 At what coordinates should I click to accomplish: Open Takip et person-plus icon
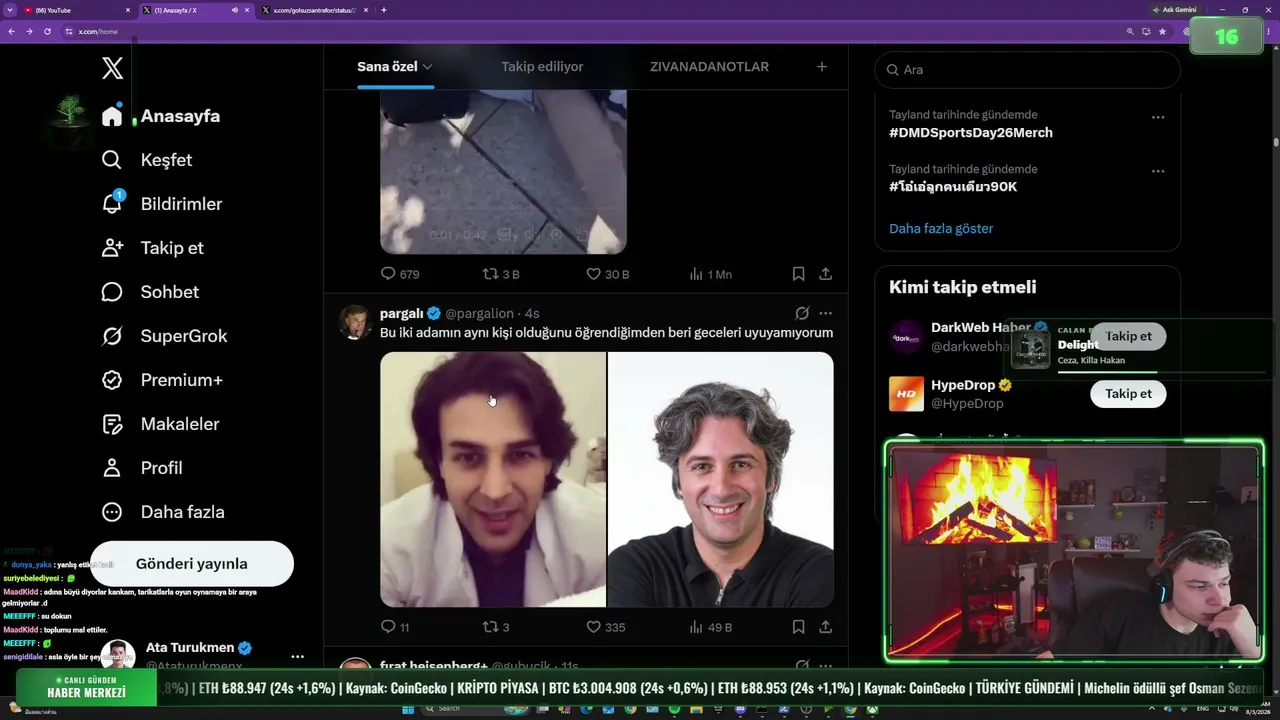(x=112, y=248)
